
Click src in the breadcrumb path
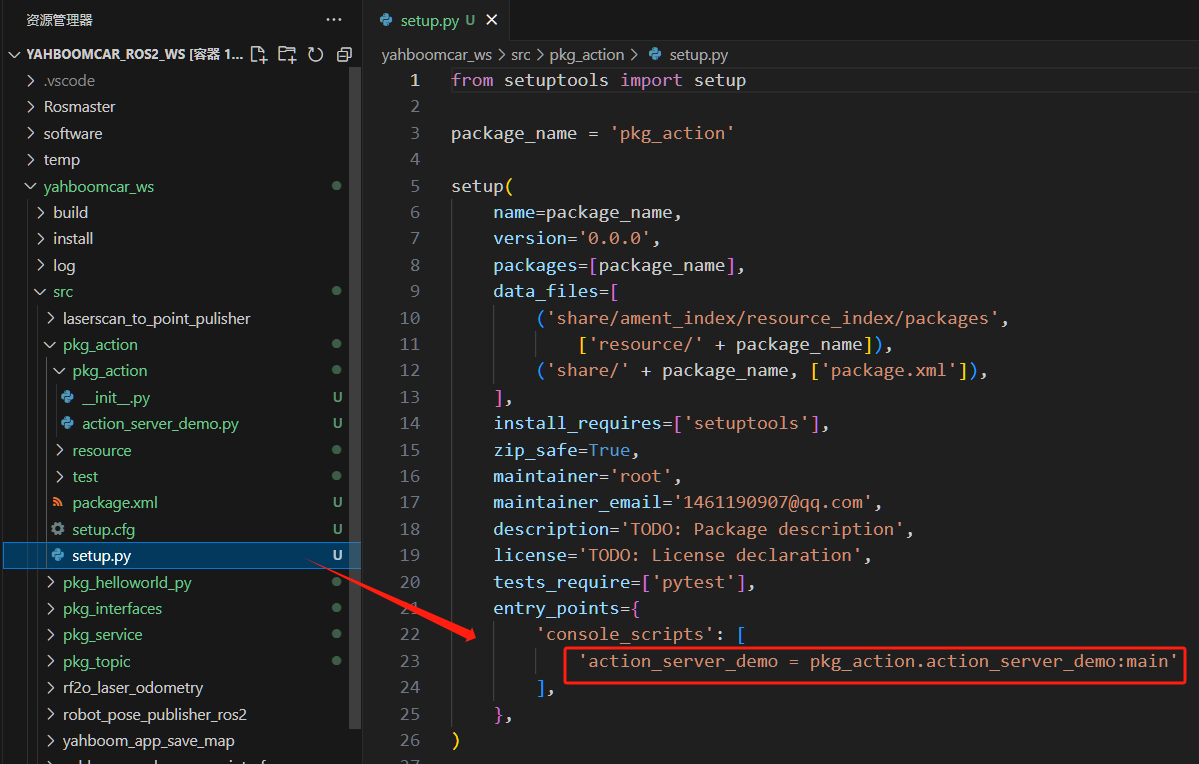point(521,54)
